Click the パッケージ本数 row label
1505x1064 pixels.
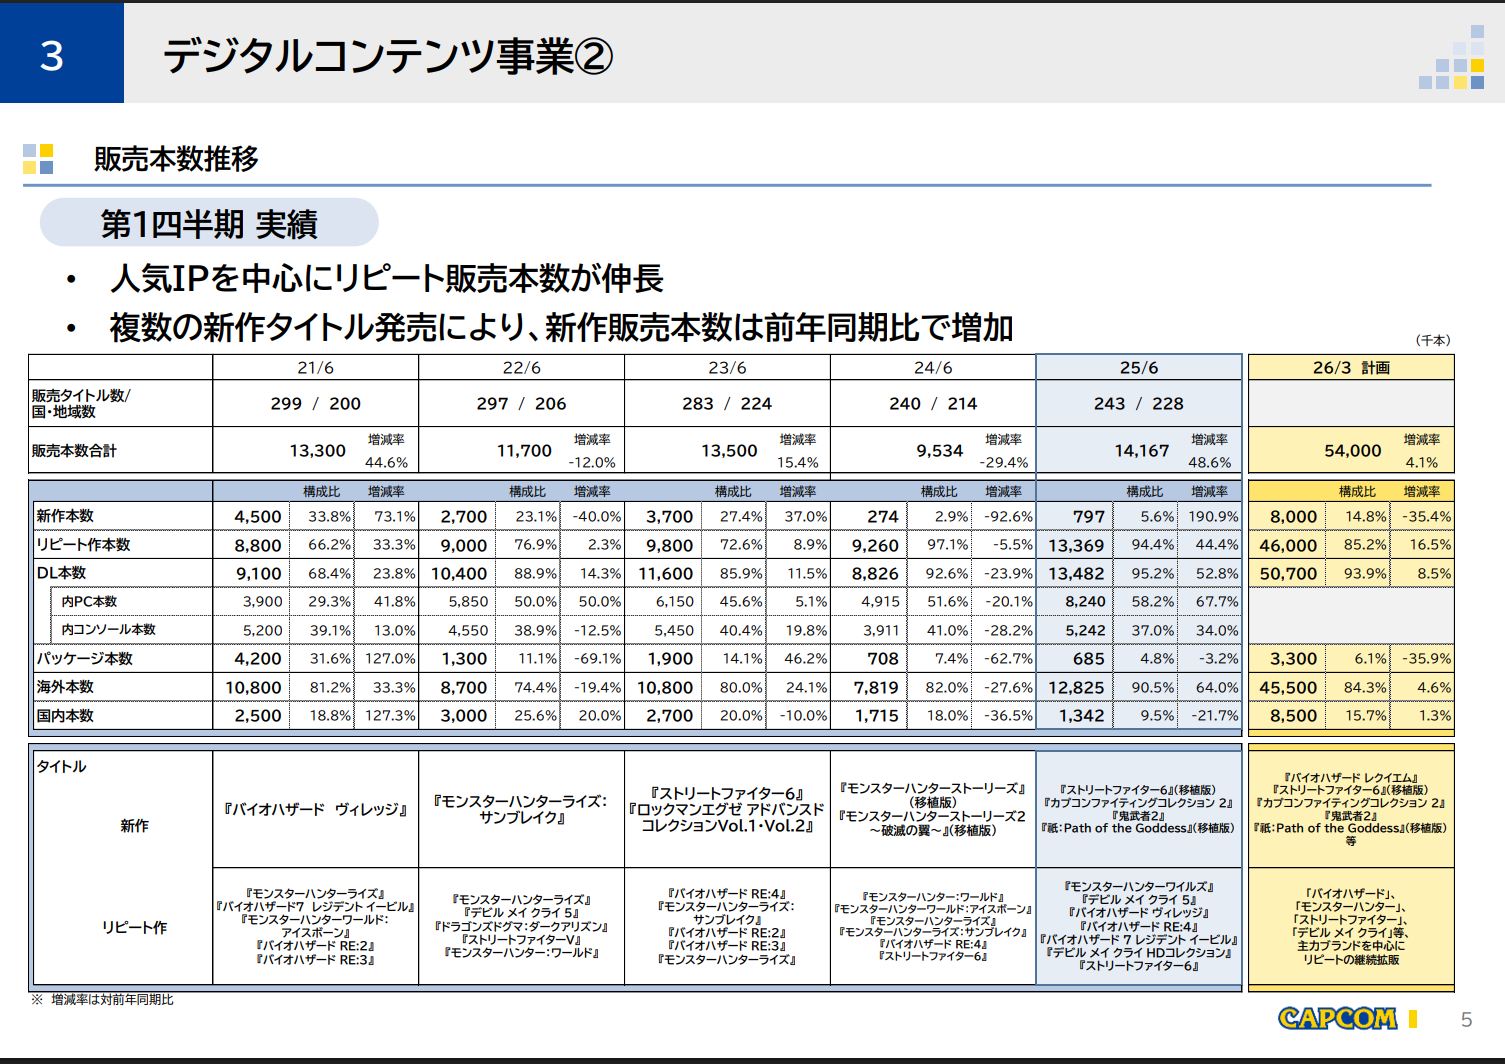pyautogui.click(x=85, y=659)
